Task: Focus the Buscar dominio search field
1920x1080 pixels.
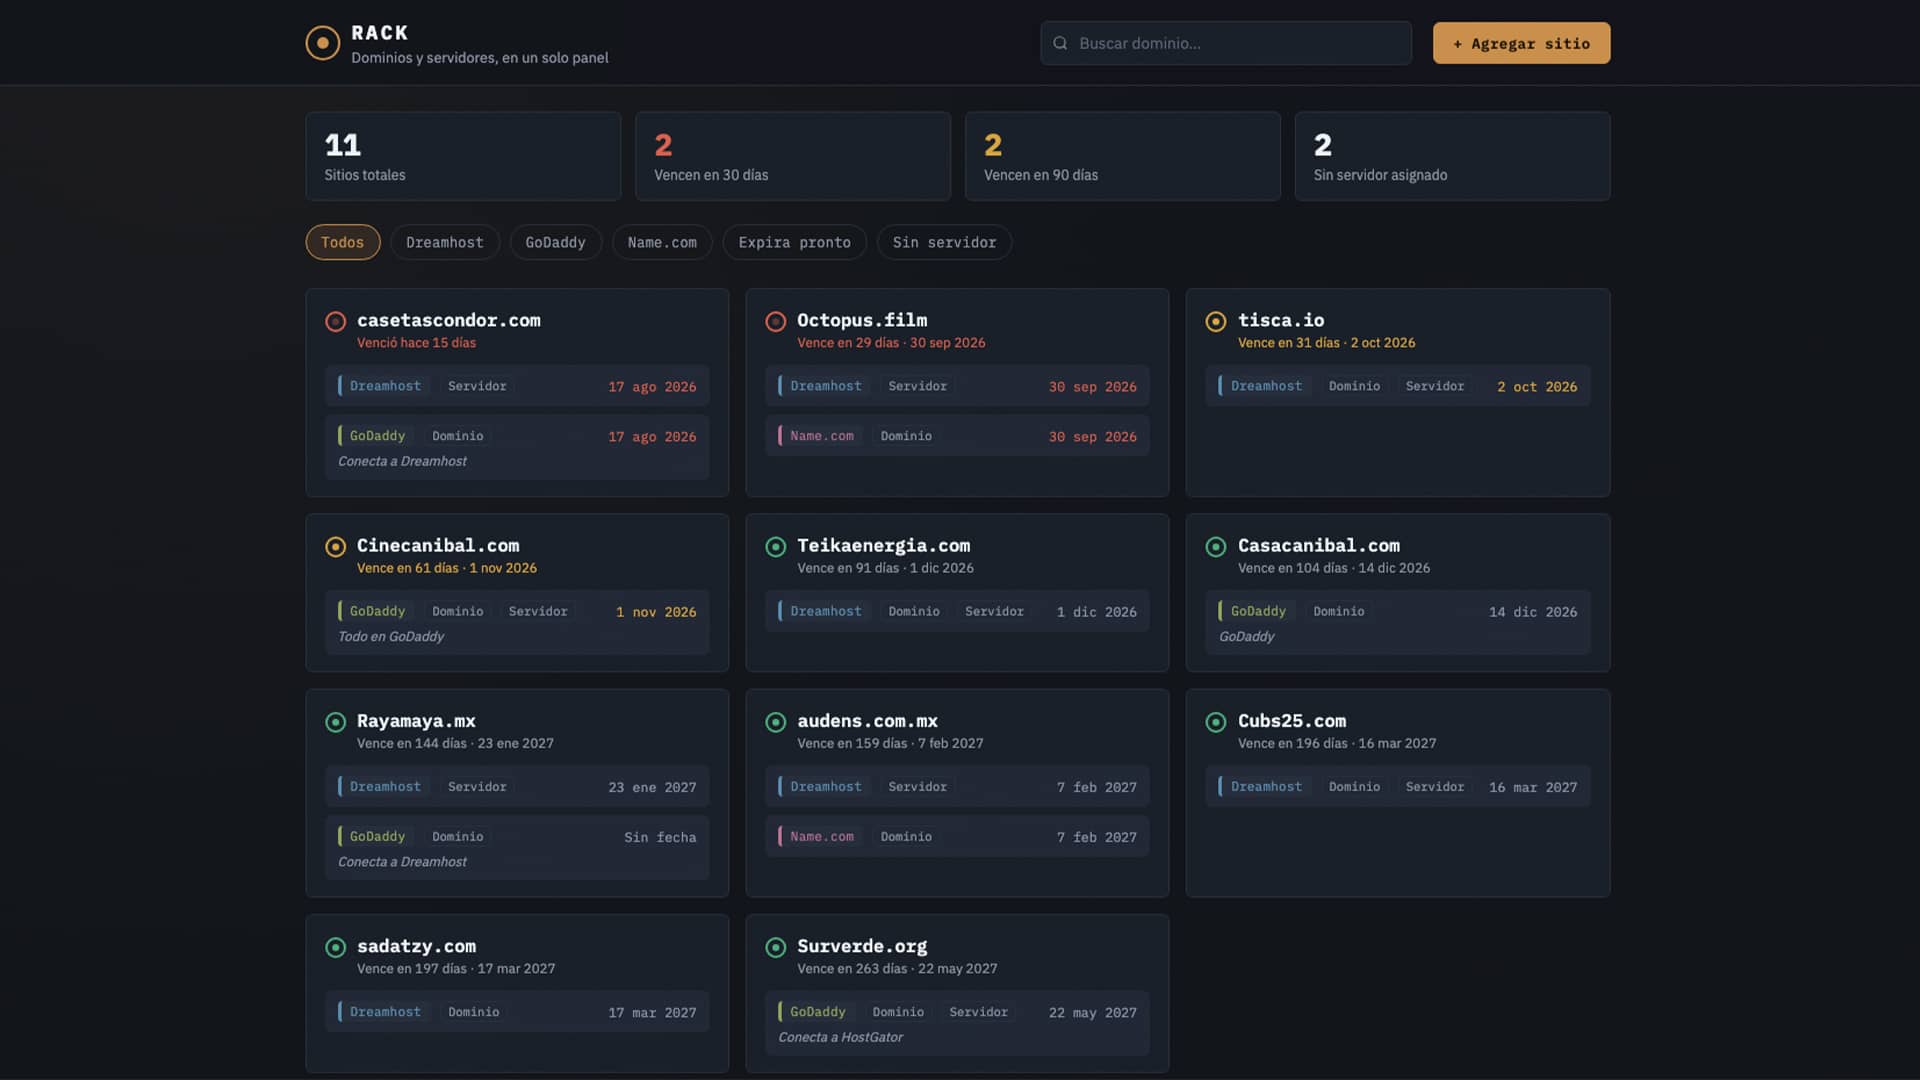Action: point(1226,43)
